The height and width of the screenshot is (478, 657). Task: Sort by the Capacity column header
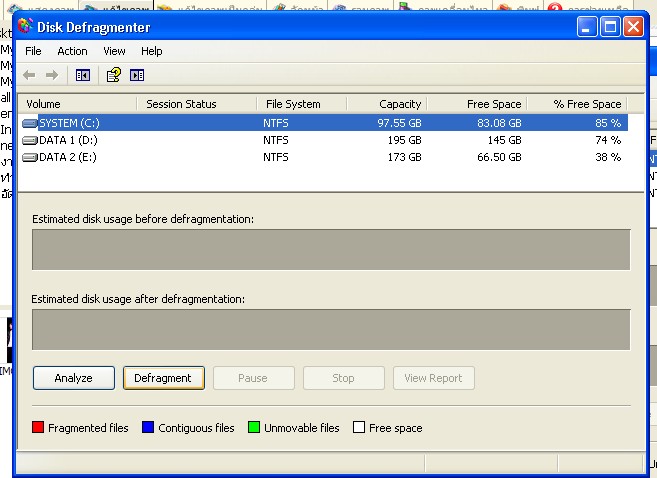[387, 104]
